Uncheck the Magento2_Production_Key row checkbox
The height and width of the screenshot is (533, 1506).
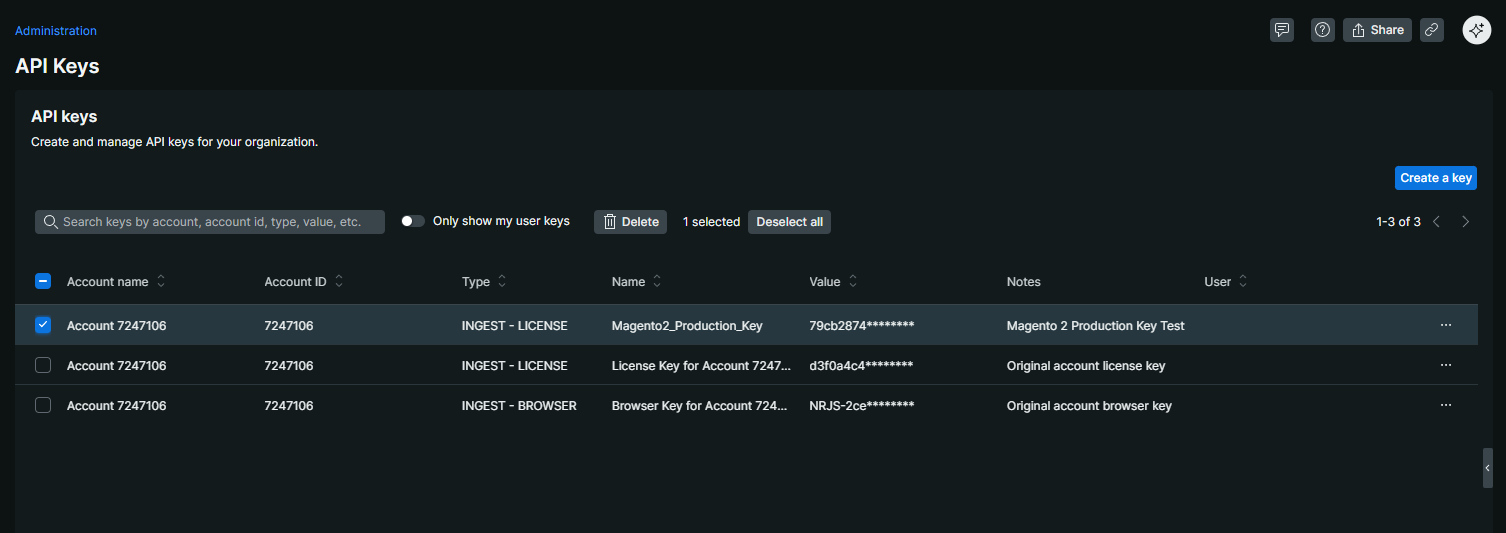click(43, 325)
